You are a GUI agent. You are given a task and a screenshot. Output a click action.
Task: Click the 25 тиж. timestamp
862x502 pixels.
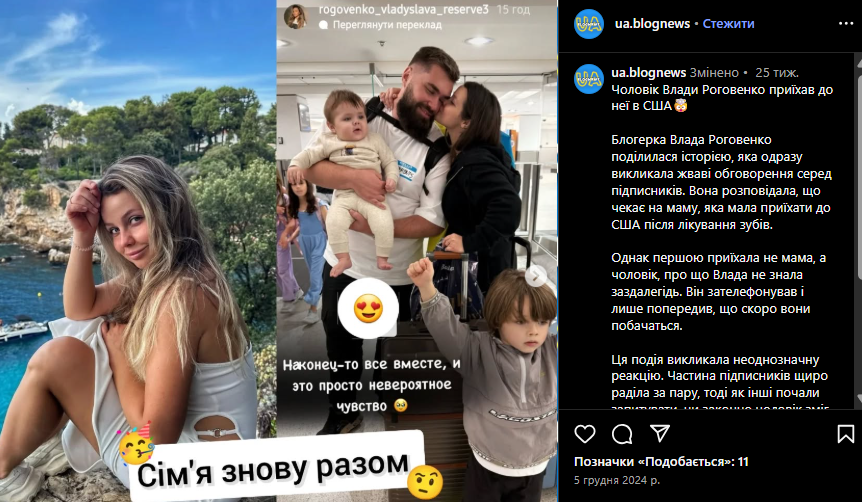[x=777, y=73]
